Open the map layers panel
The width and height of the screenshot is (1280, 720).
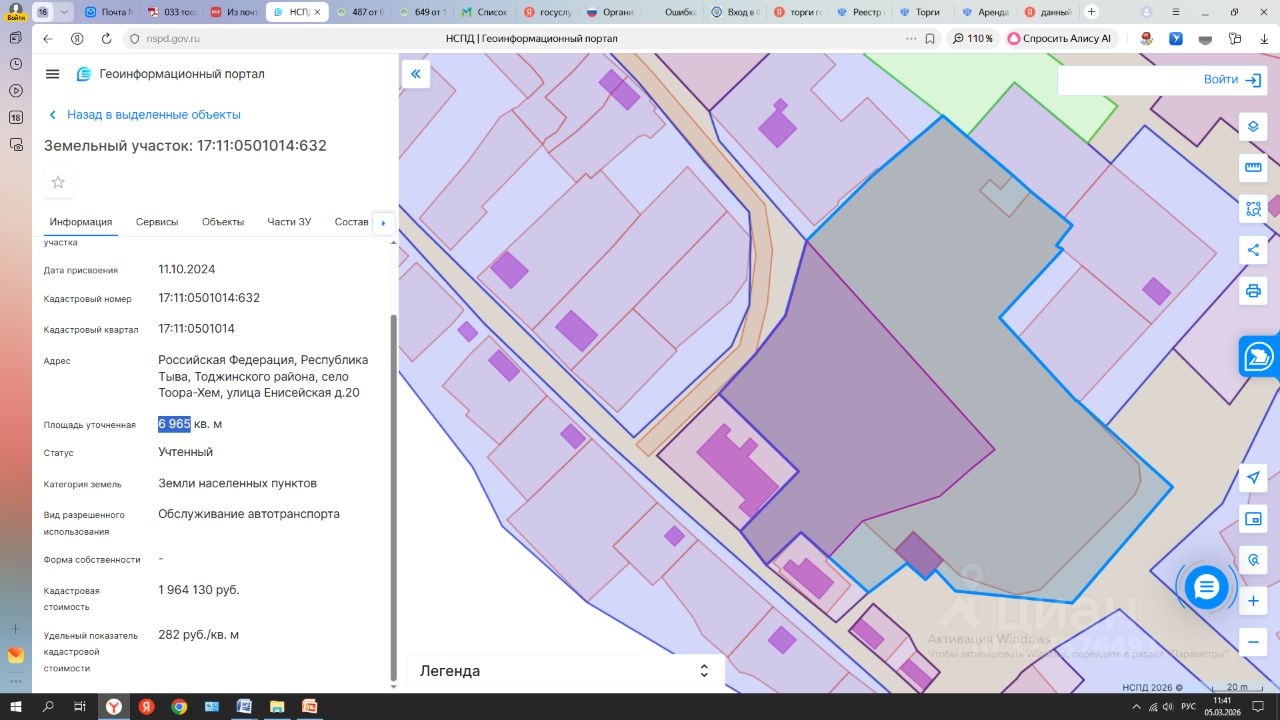point(1252,127)
